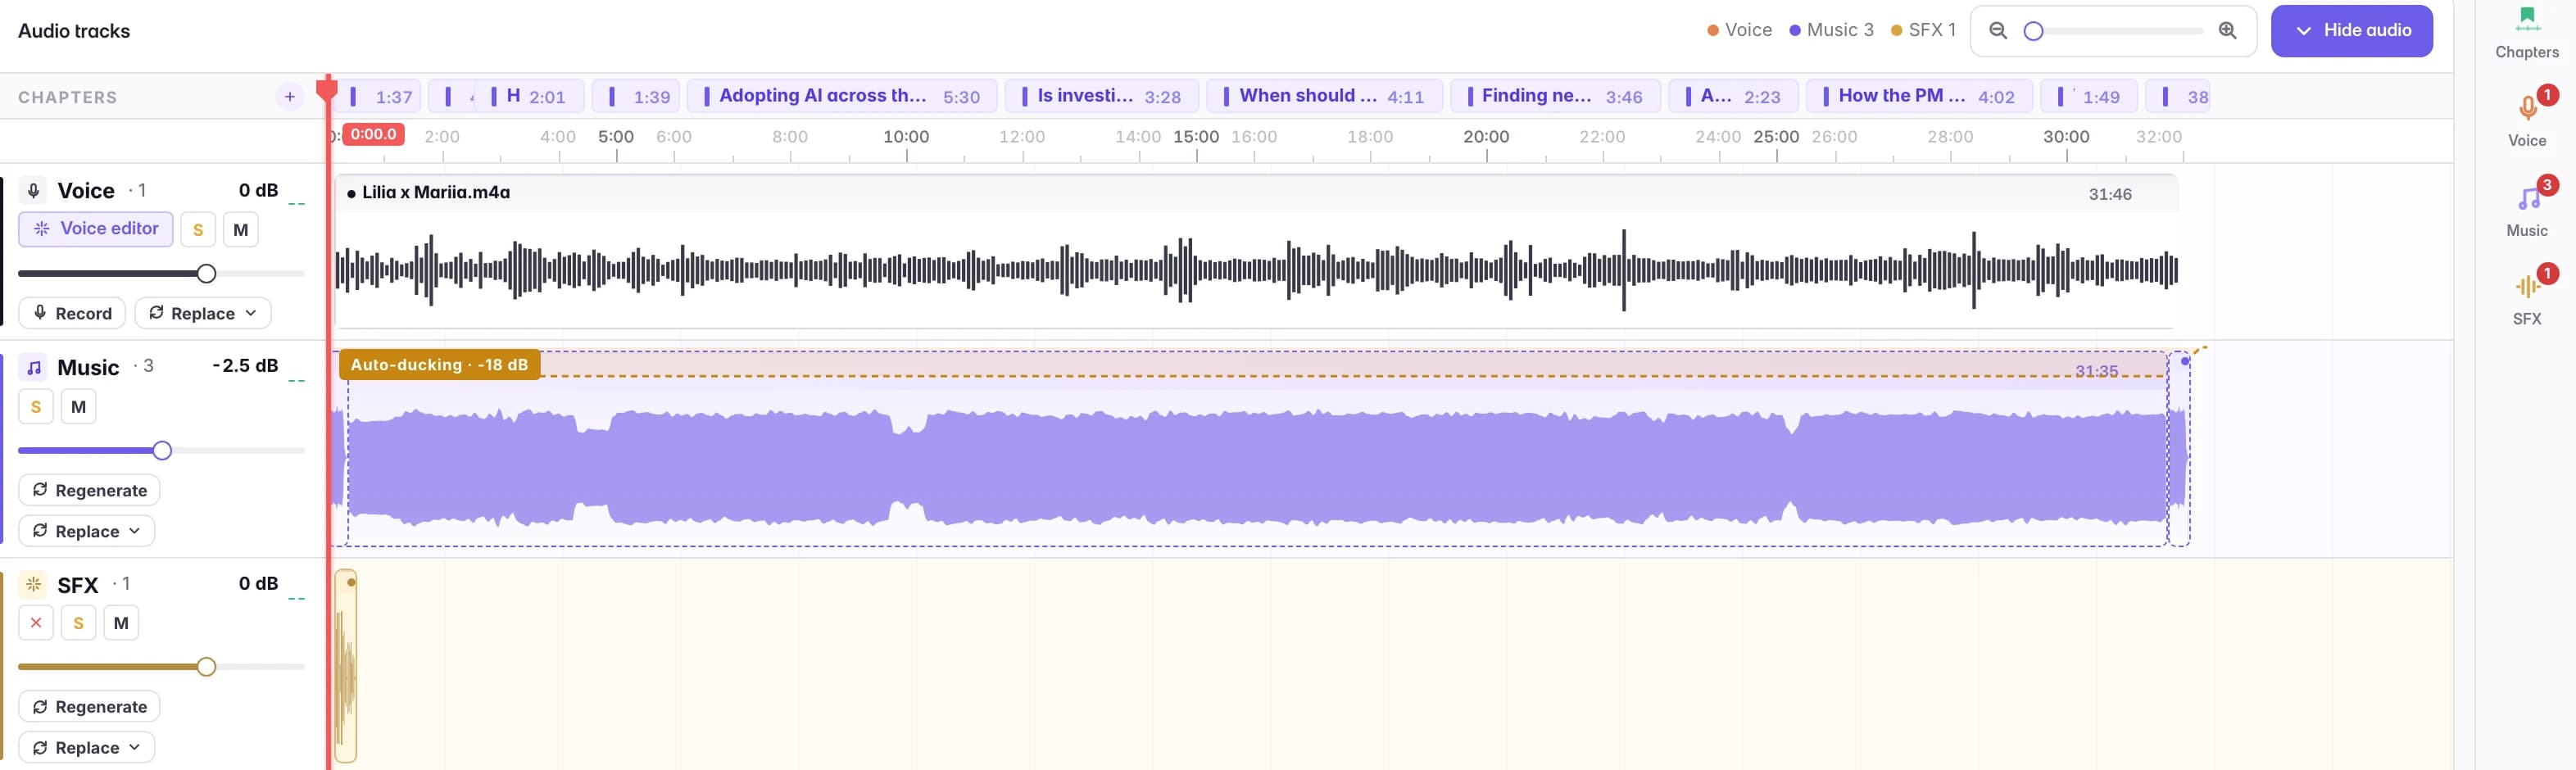The image size is (2576, 770).
Task: Click the 20:00 mark on ruler
Action: (x=1486, y=136)
